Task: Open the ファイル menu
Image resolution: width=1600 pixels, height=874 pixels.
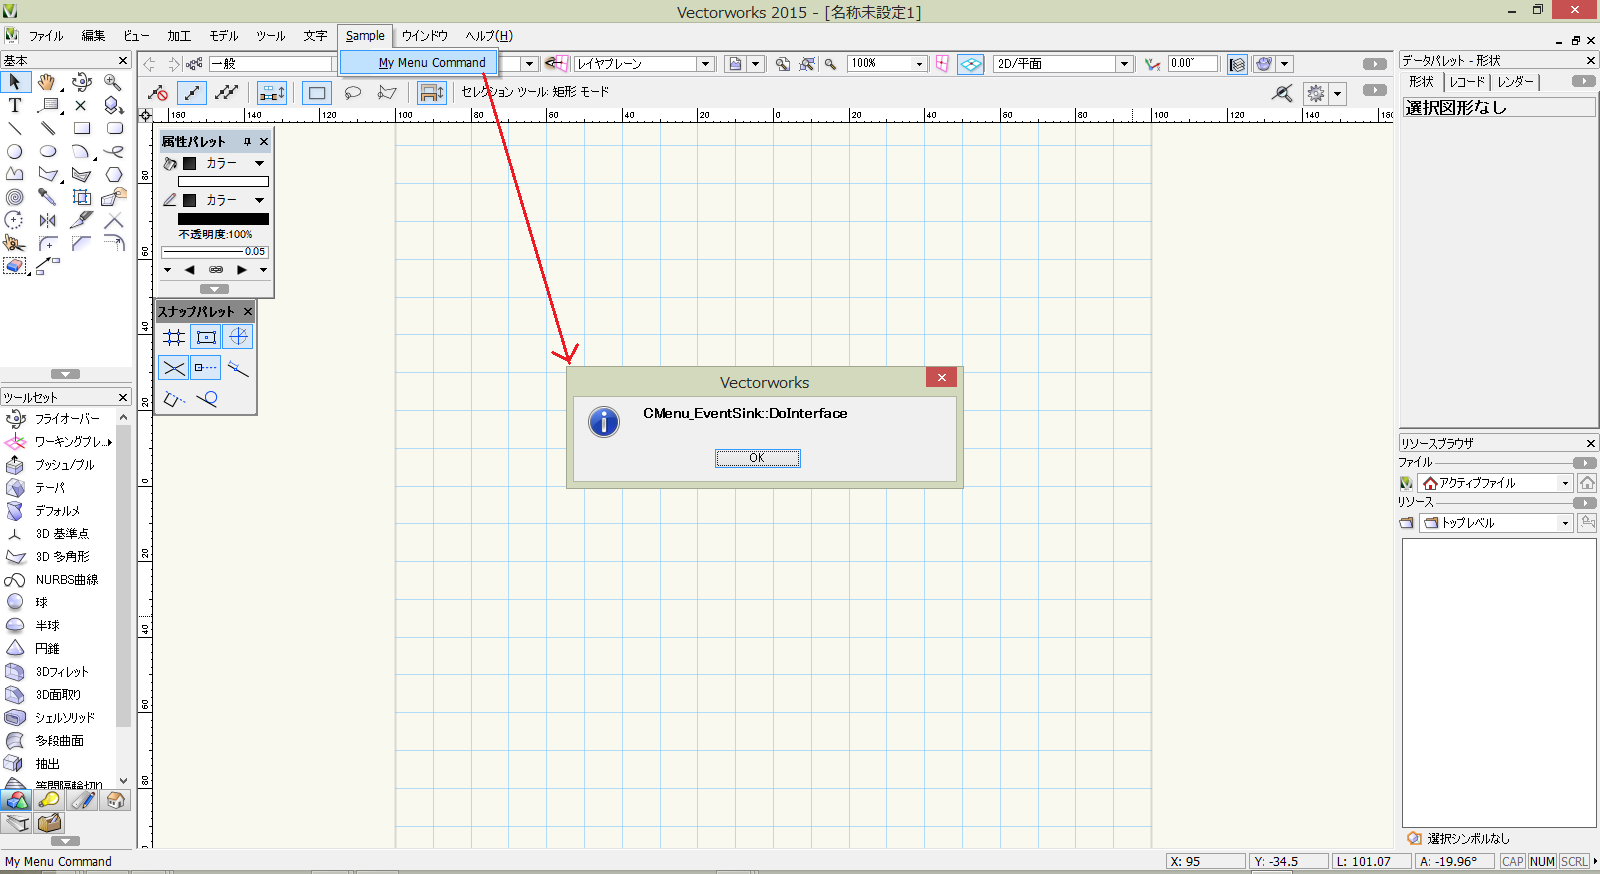Action: pos(46,36)
